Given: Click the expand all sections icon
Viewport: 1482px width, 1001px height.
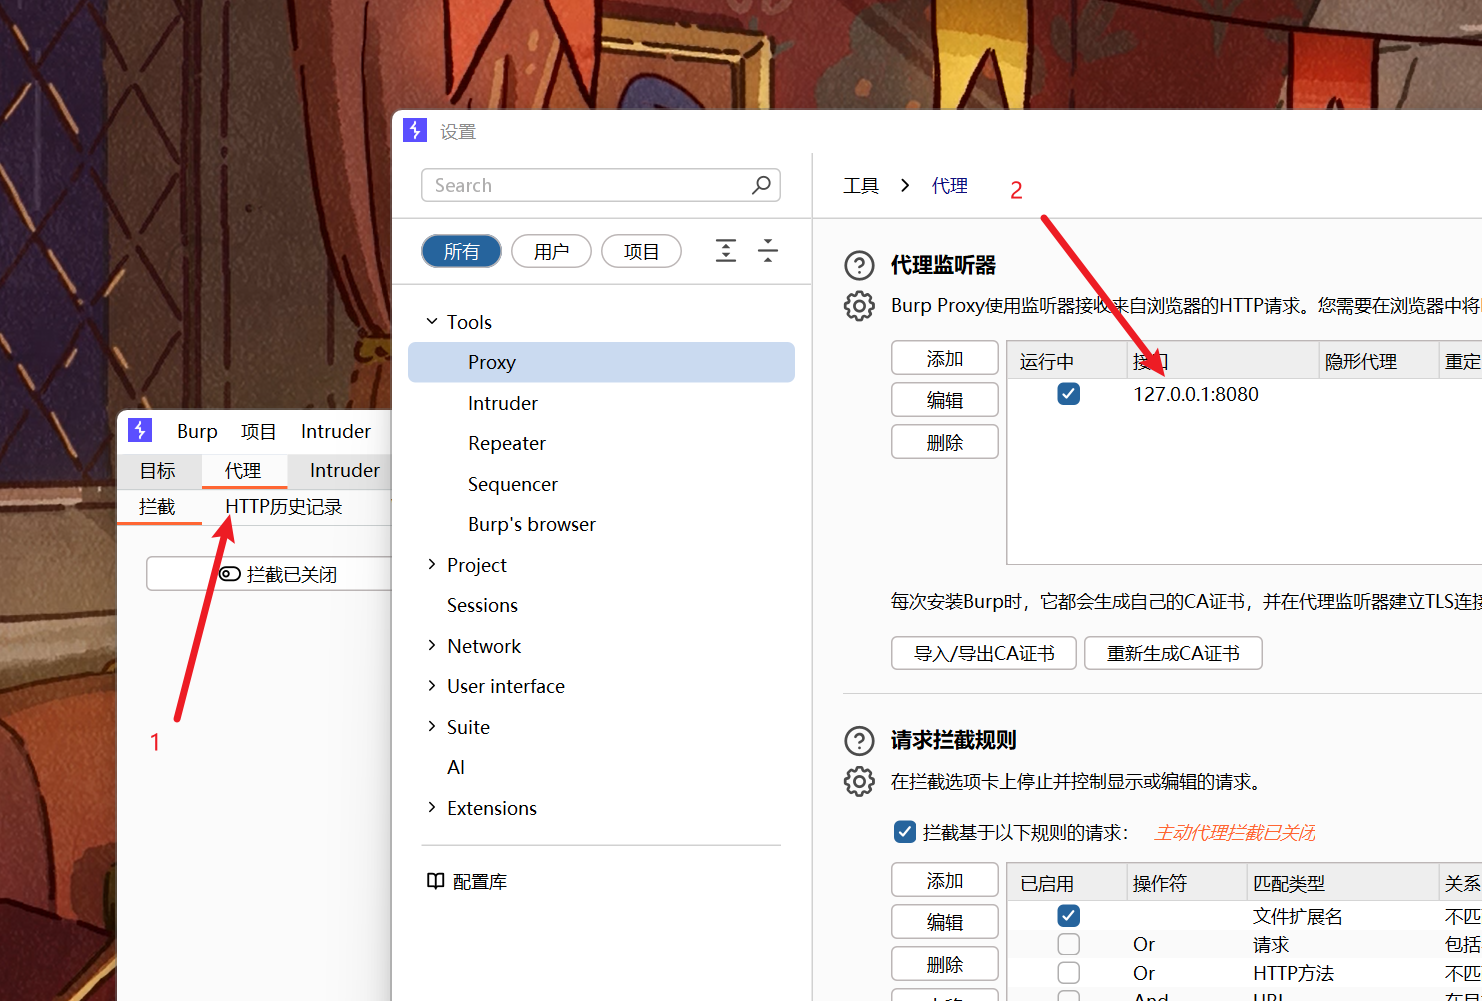Looking at the screenshot, I should tap(726, 251).
